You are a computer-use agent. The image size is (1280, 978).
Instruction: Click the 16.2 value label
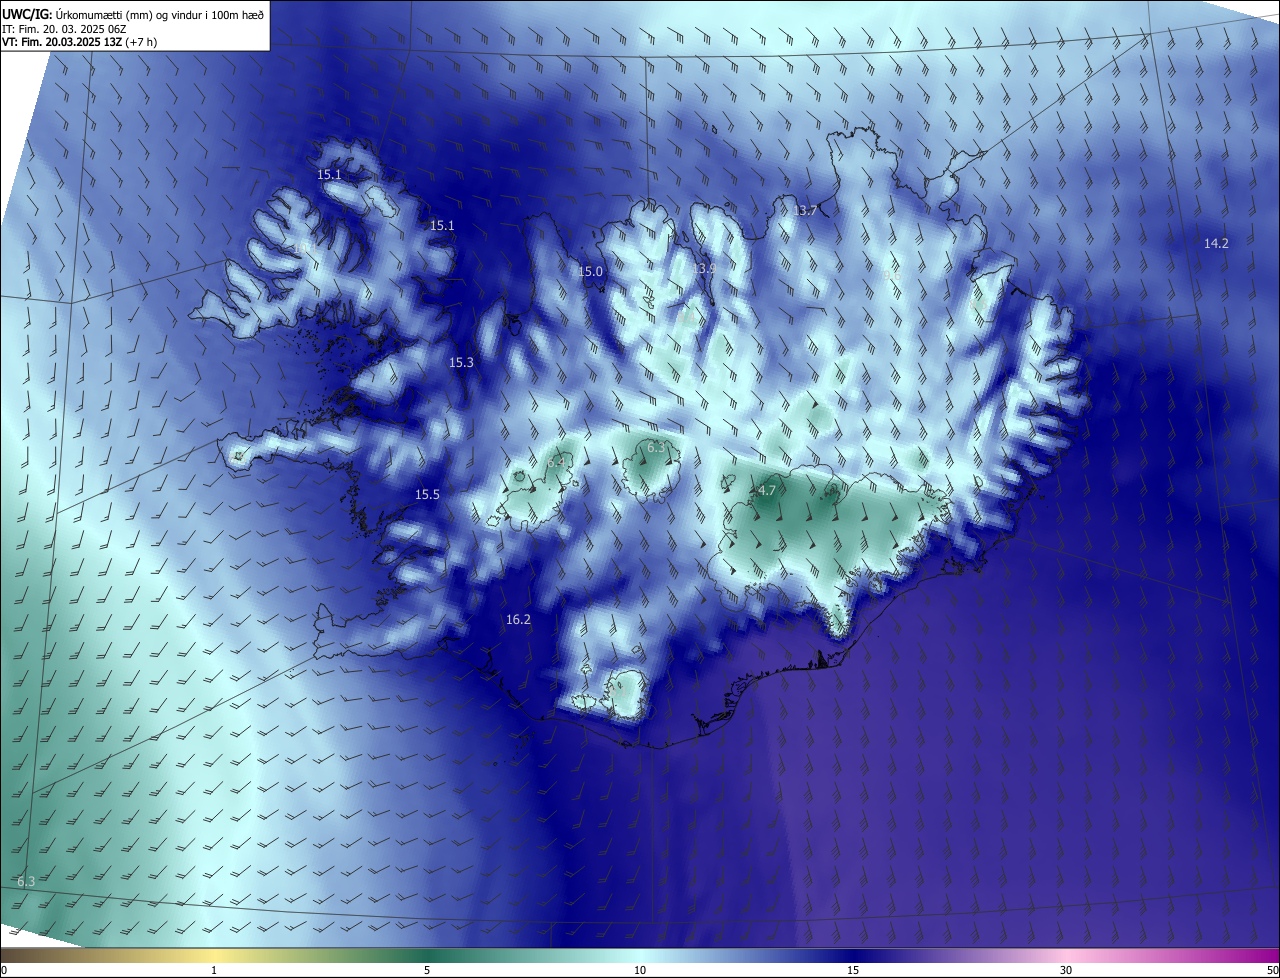518,620
